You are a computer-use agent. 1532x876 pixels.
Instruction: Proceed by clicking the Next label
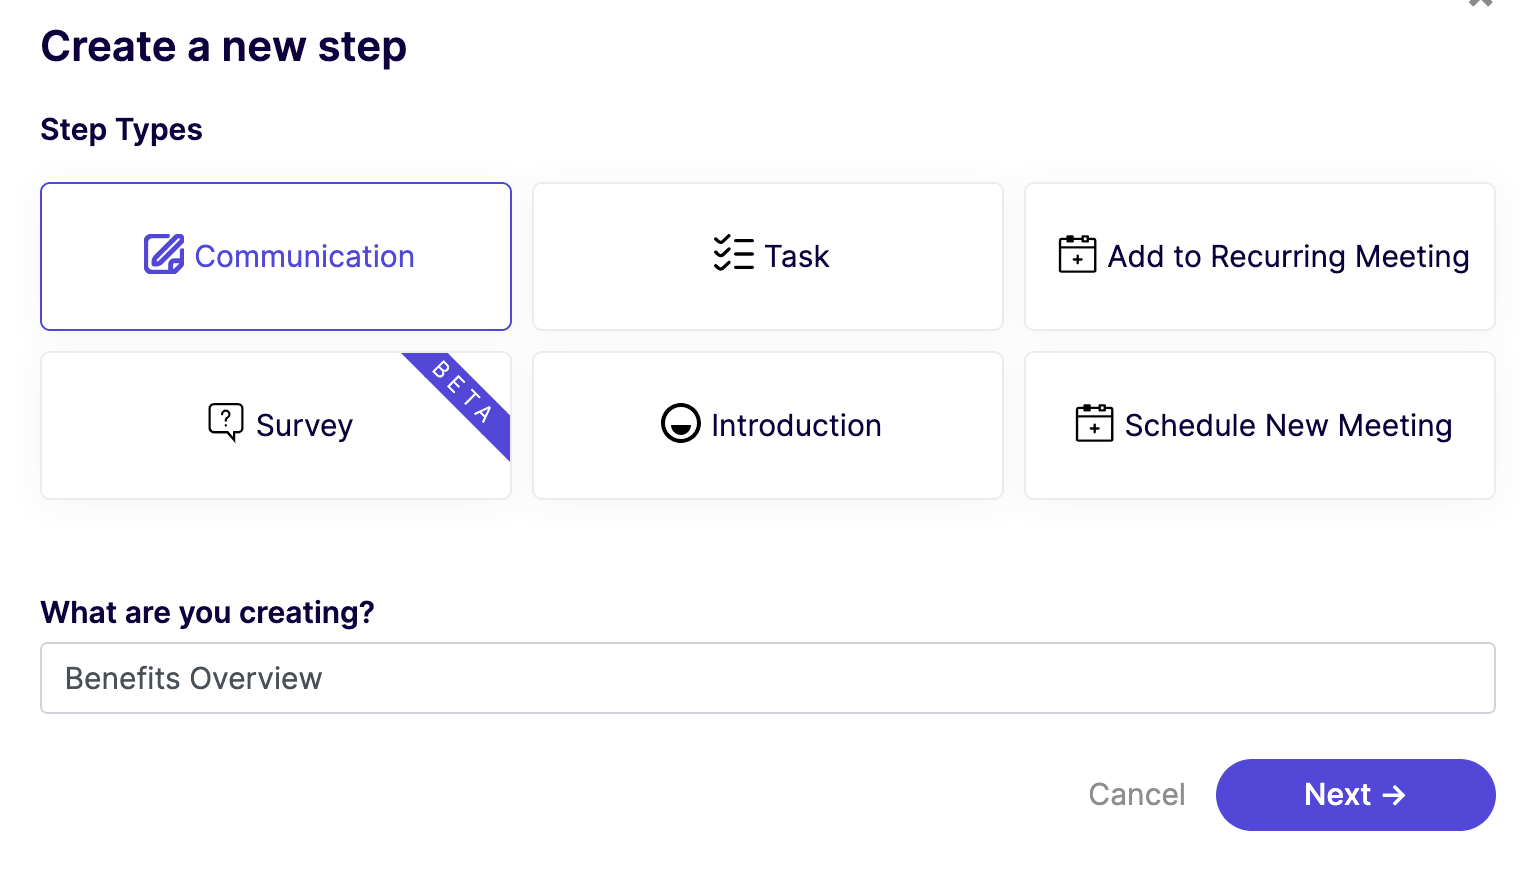click(1337, 795)
